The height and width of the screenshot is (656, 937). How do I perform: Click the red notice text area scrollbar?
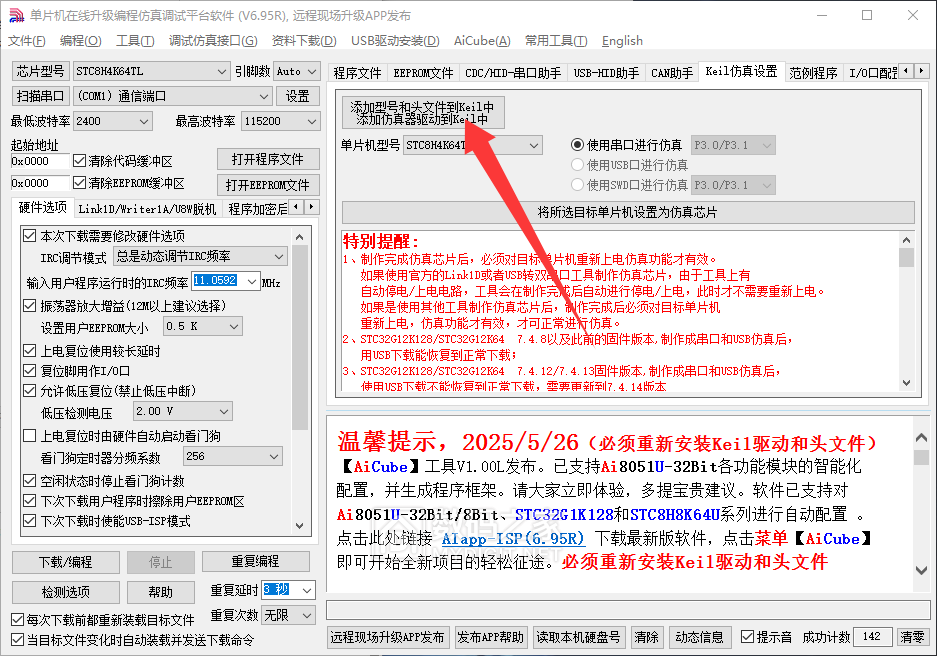(906, 320)
